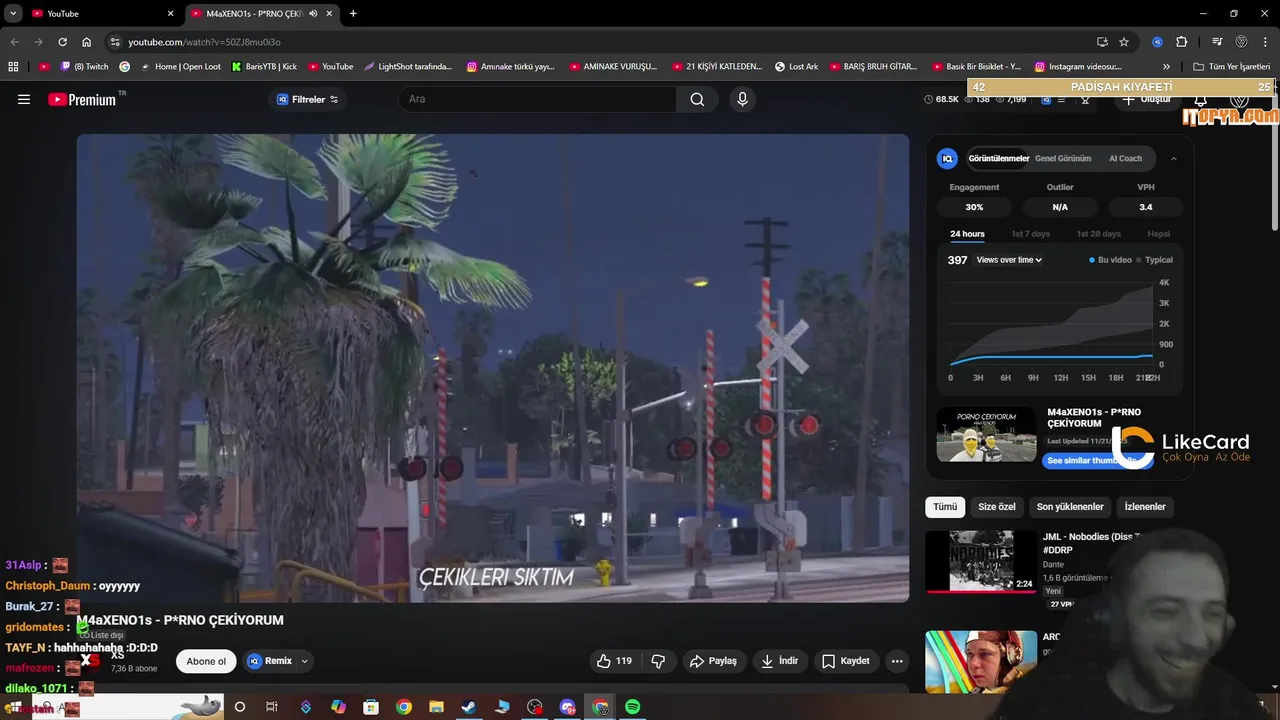
Task: Click into the Ara search field
Action: click(x=537, y=99)
